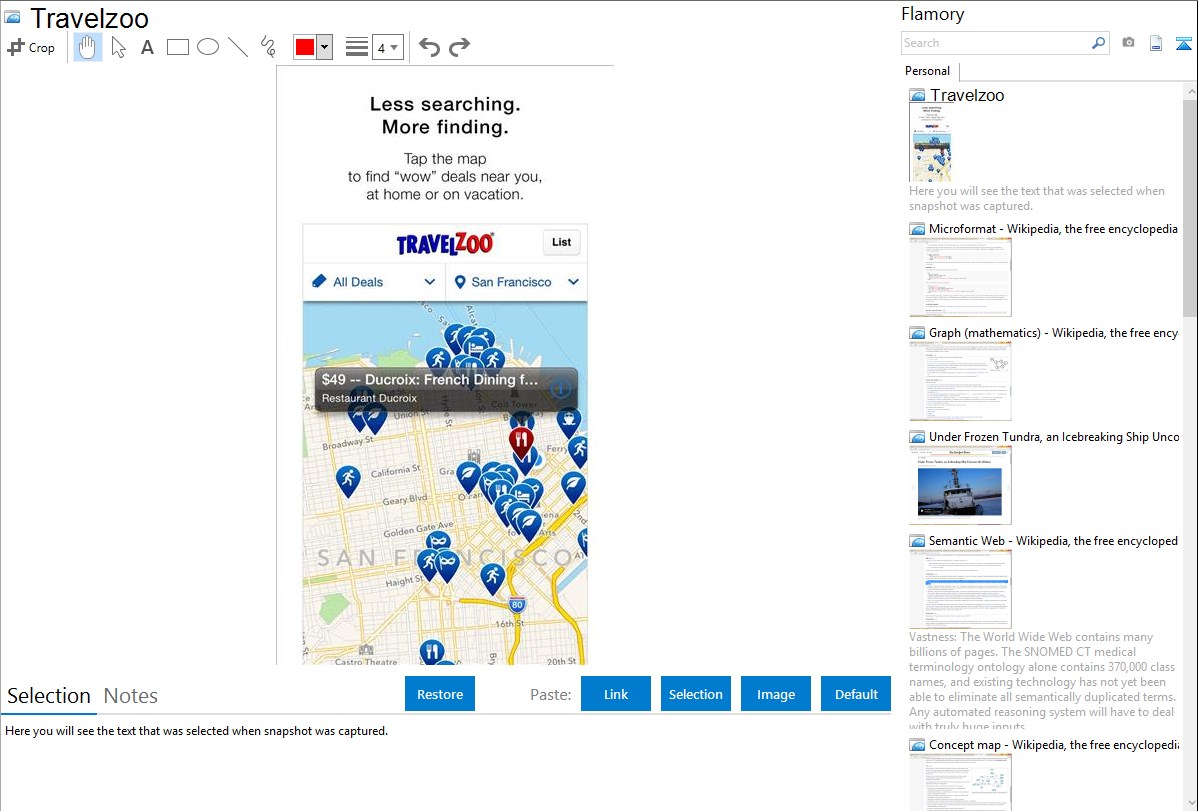The height and width of the screenshot is (811, 1198).
Task: Expand the San Francisco location dropdown
Action: tap(516, 282)
